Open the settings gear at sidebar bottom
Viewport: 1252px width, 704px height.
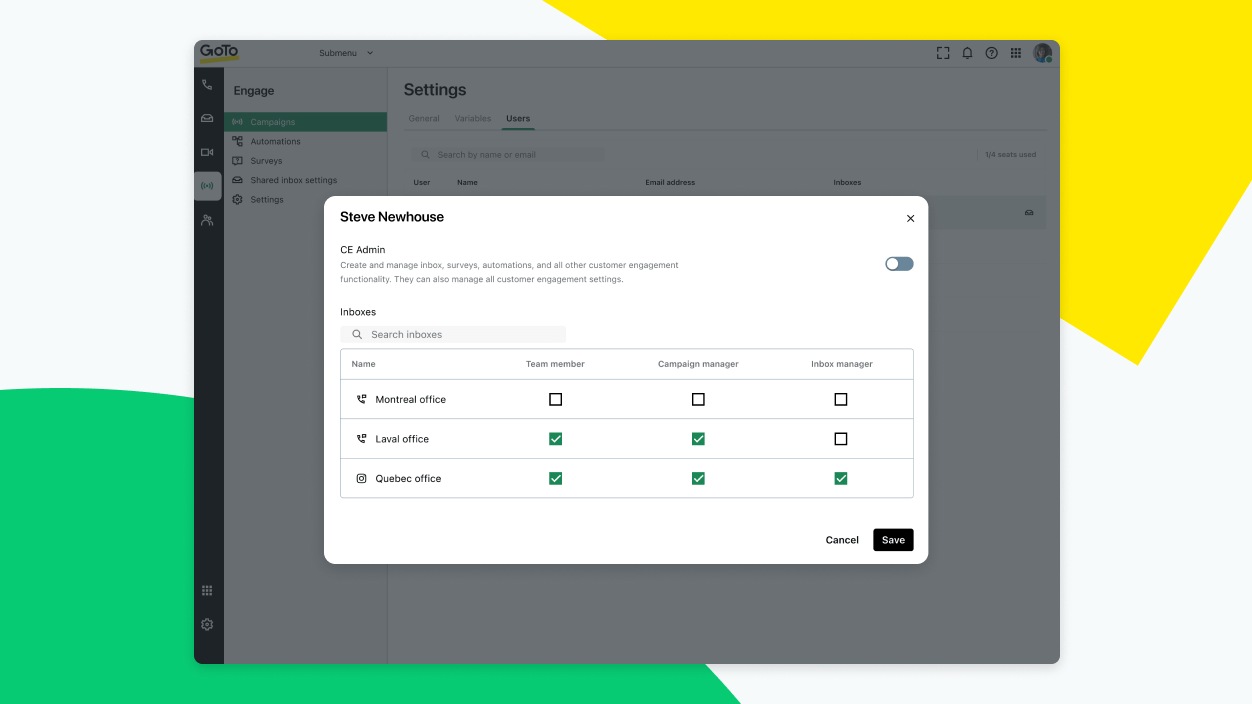click(x=207, y=624)
